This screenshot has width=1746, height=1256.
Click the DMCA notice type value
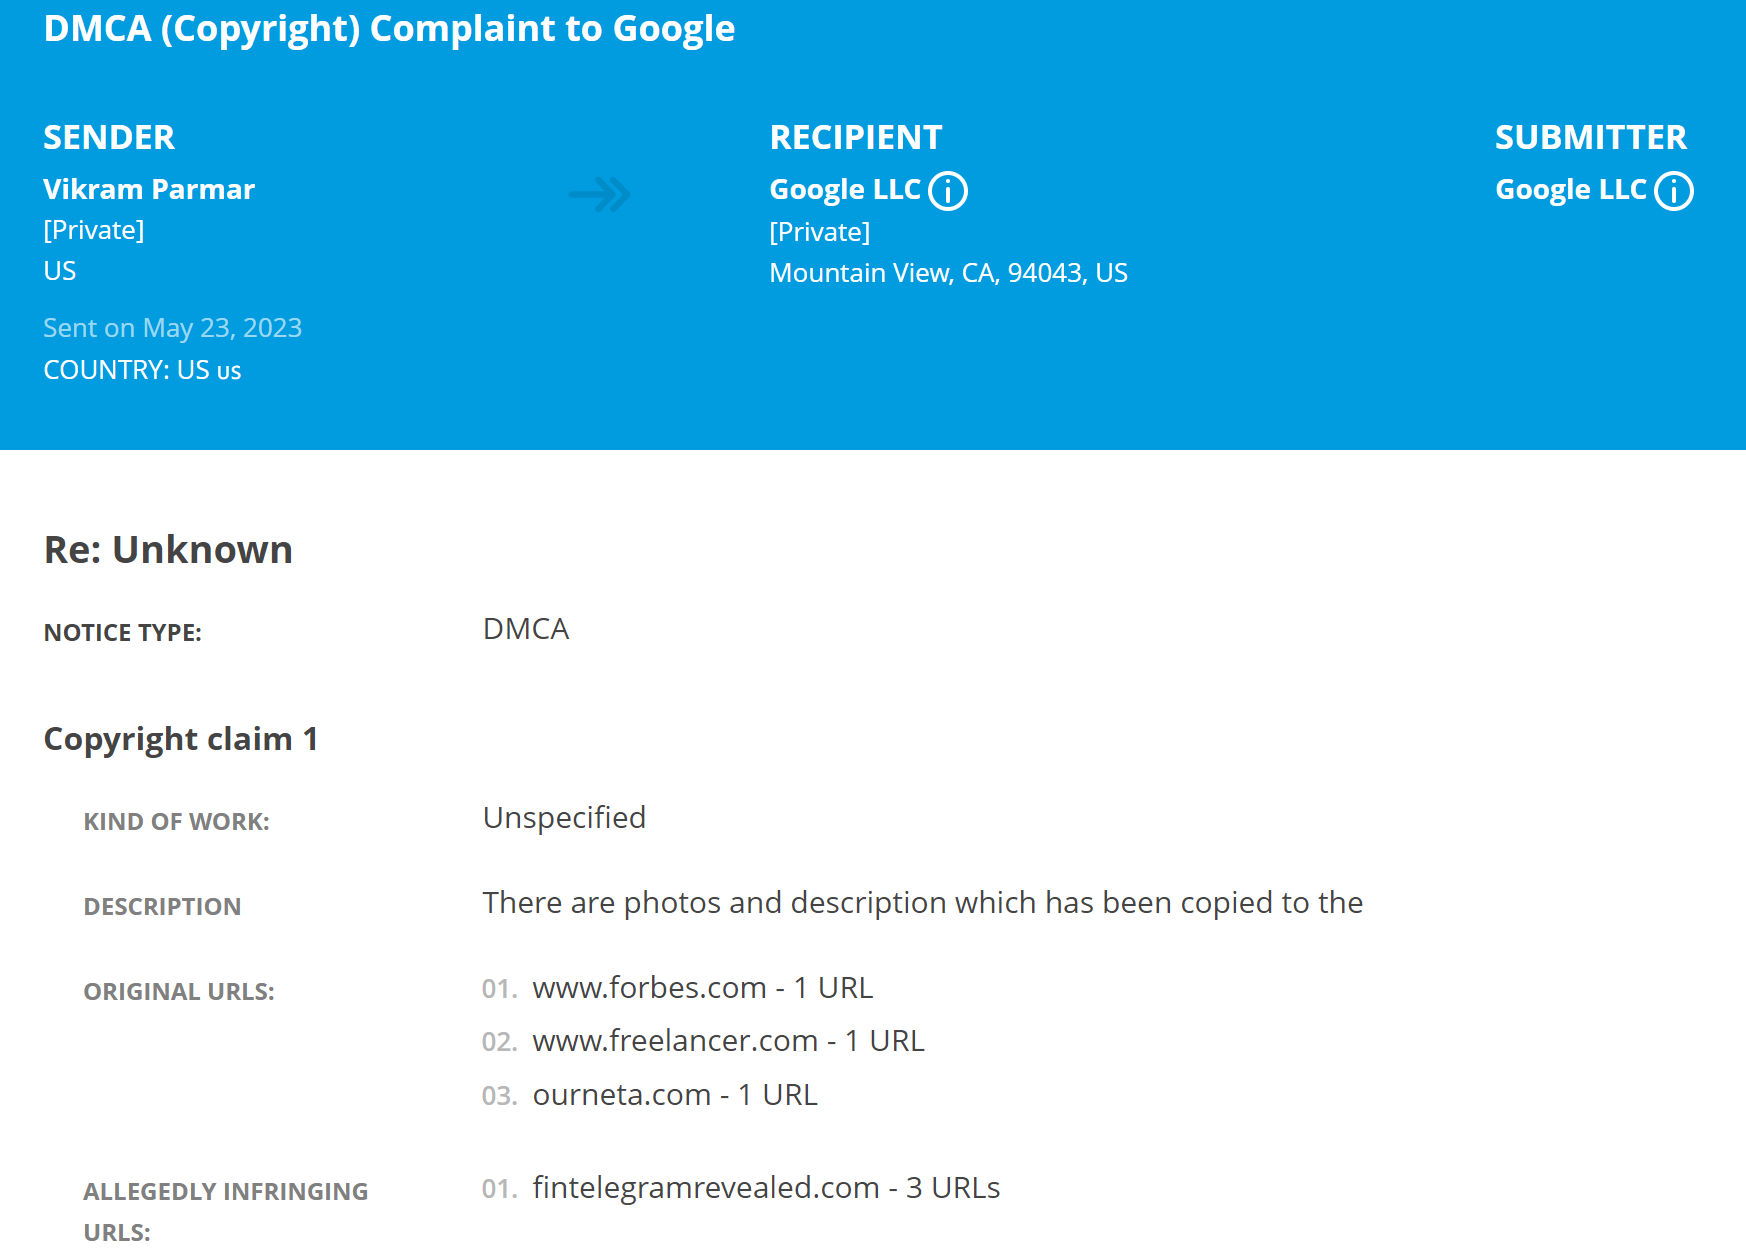pos(526,629)
